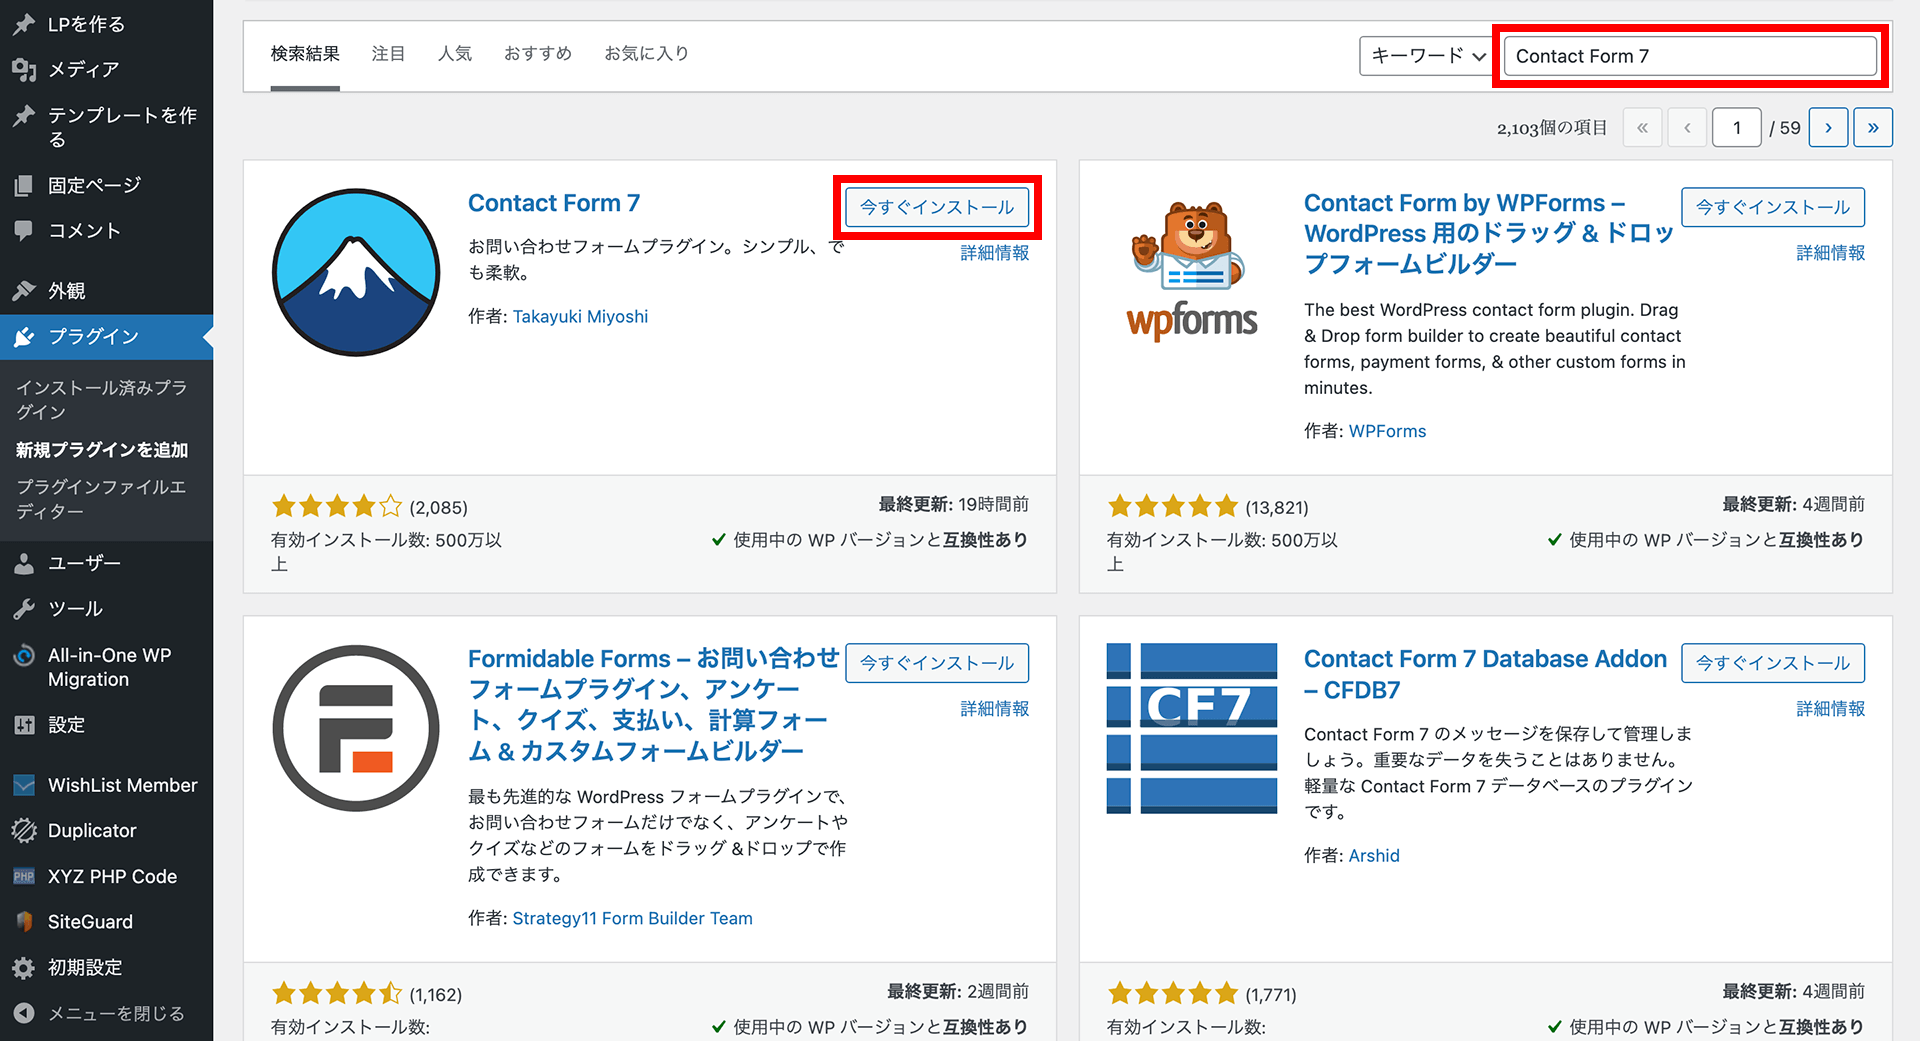The height and width of the screenshot is (1041, 1920).
Task: Open author link Takayuki Miyoshi
Action: point(580,317)
